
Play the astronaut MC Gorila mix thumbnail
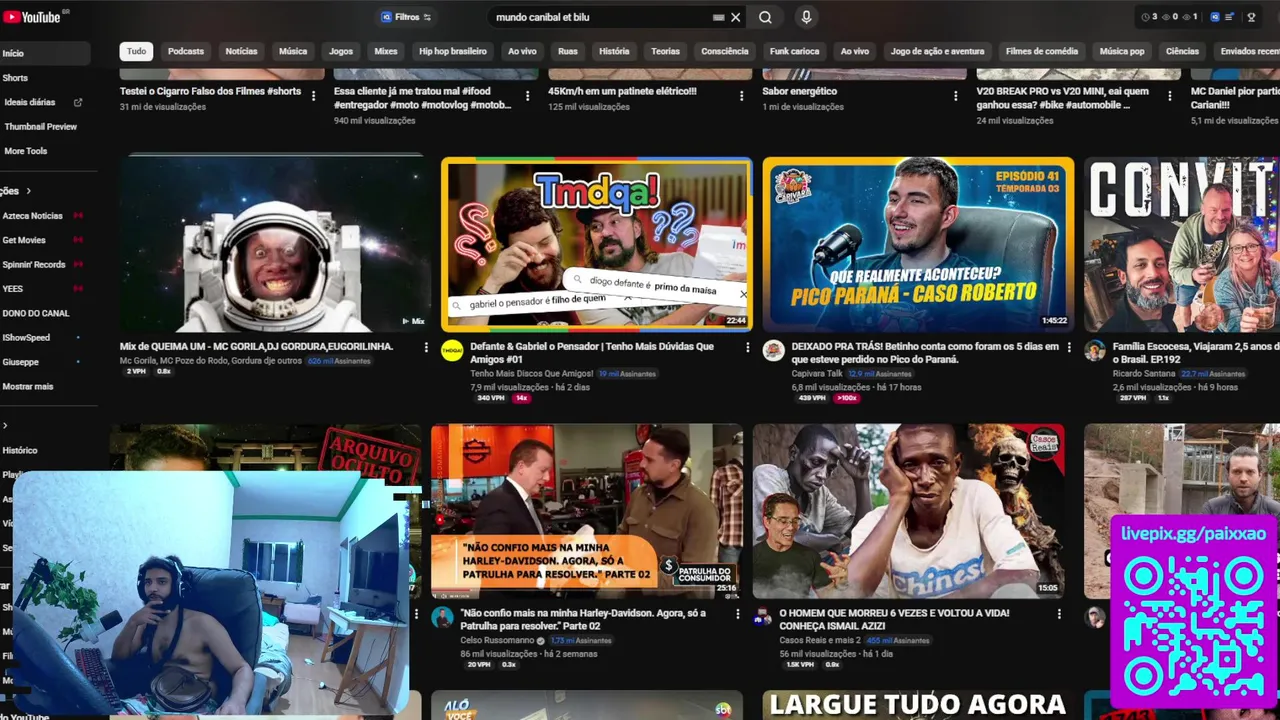point(274,243)
